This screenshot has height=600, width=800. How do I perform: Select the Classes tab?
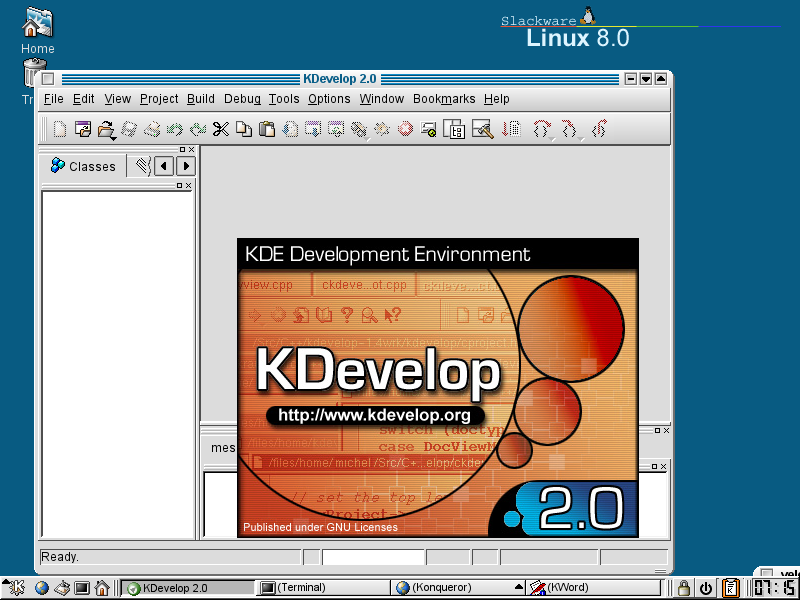(x=83, y=166)
